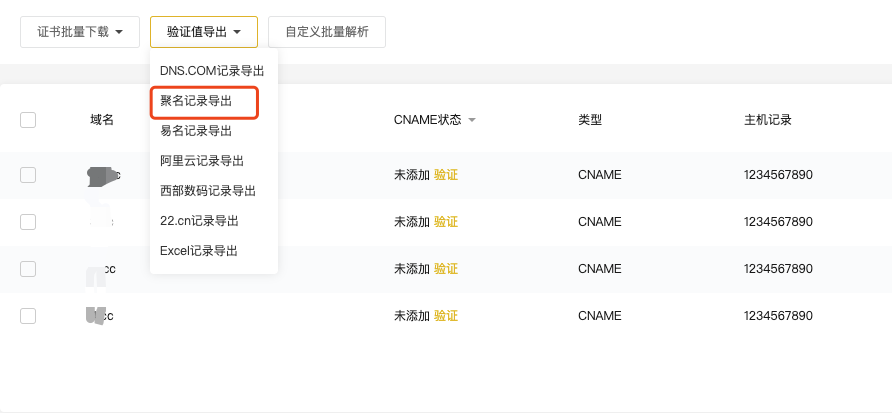Toggle the select-all header checkbox
This screenshot has height=413, width=892.
(28, 120)
